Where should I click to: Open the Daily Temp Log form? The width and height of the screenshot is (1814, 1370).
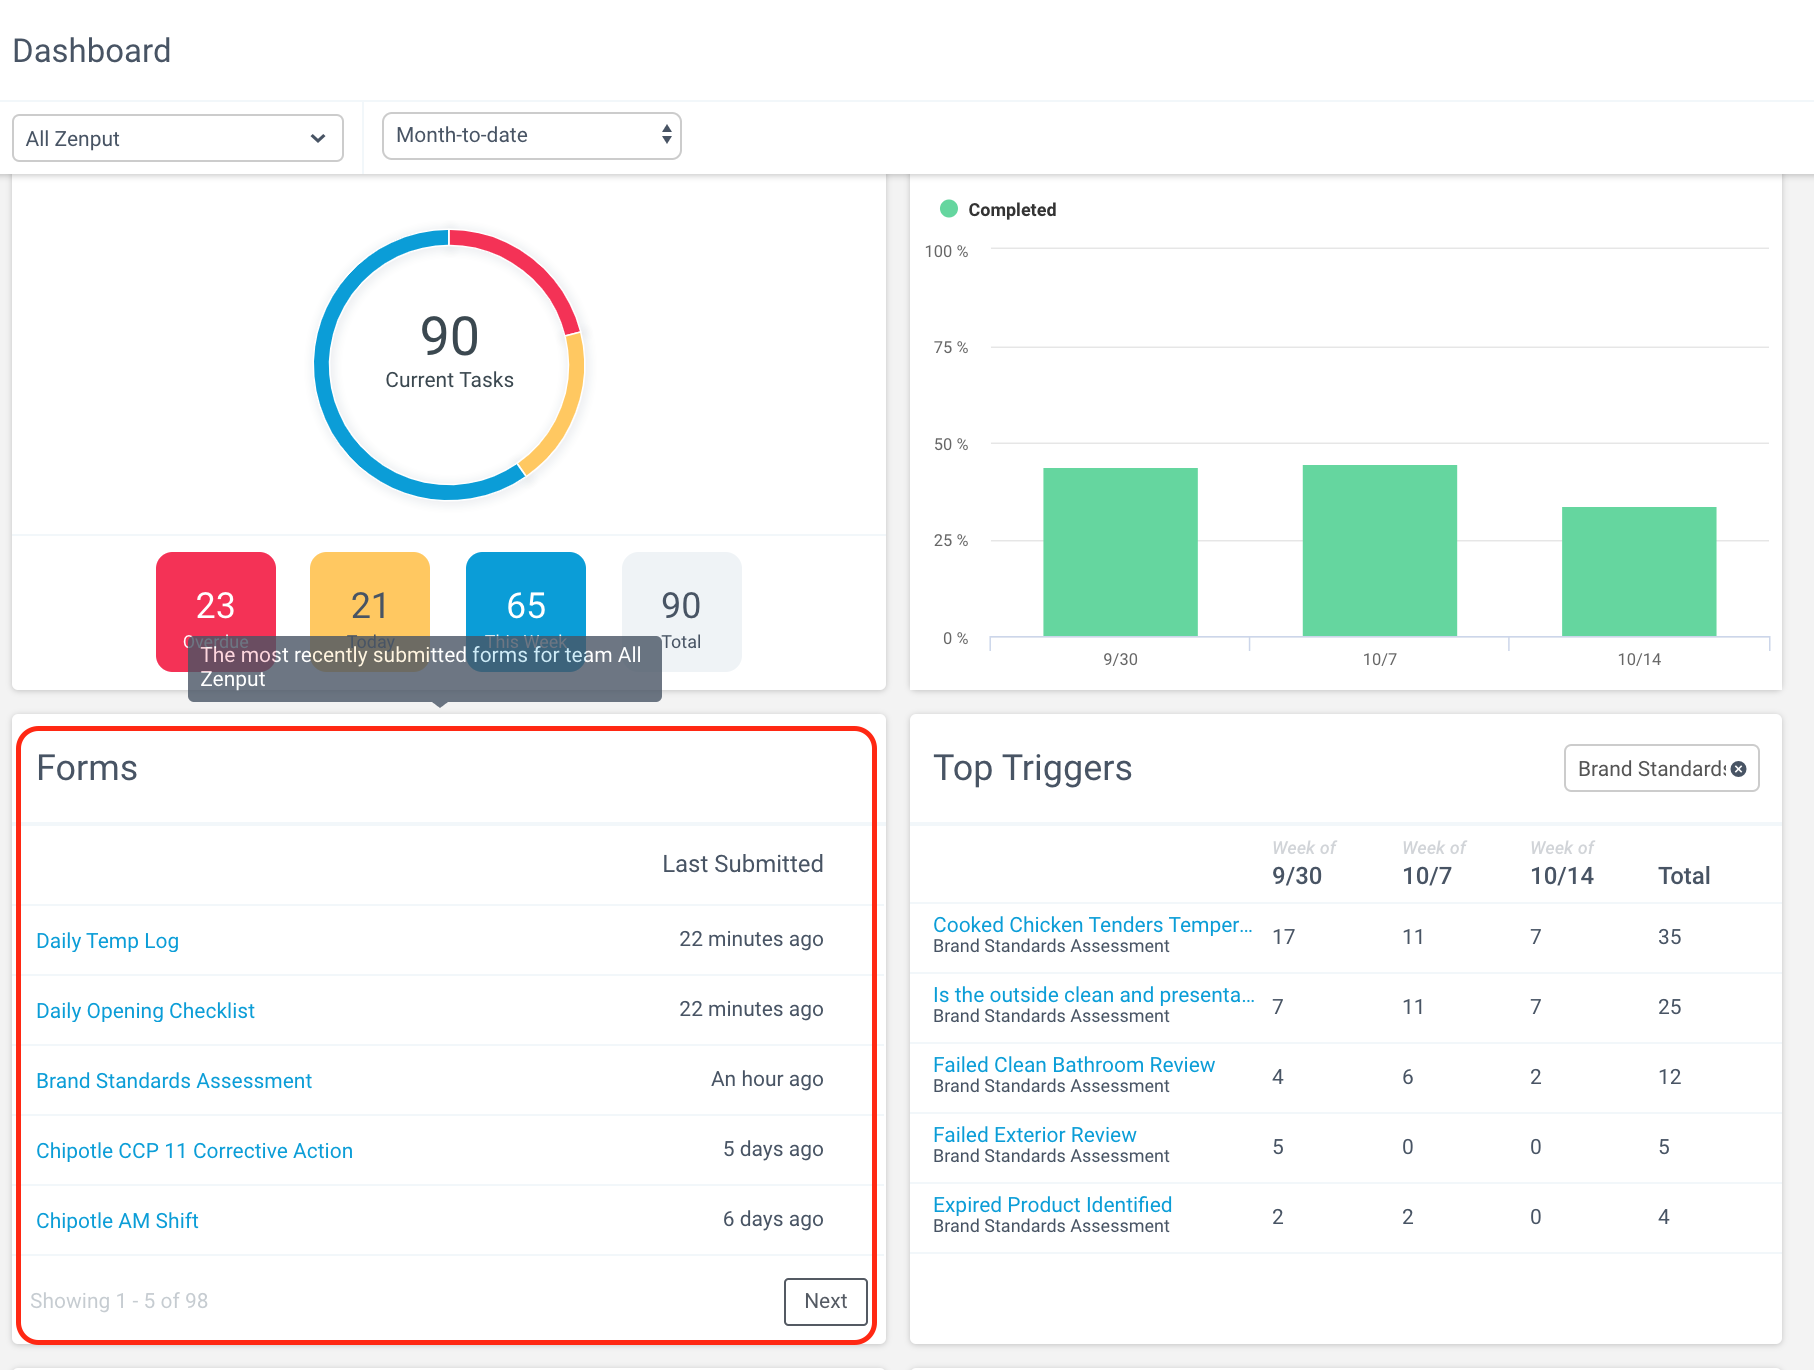[107, 941]
